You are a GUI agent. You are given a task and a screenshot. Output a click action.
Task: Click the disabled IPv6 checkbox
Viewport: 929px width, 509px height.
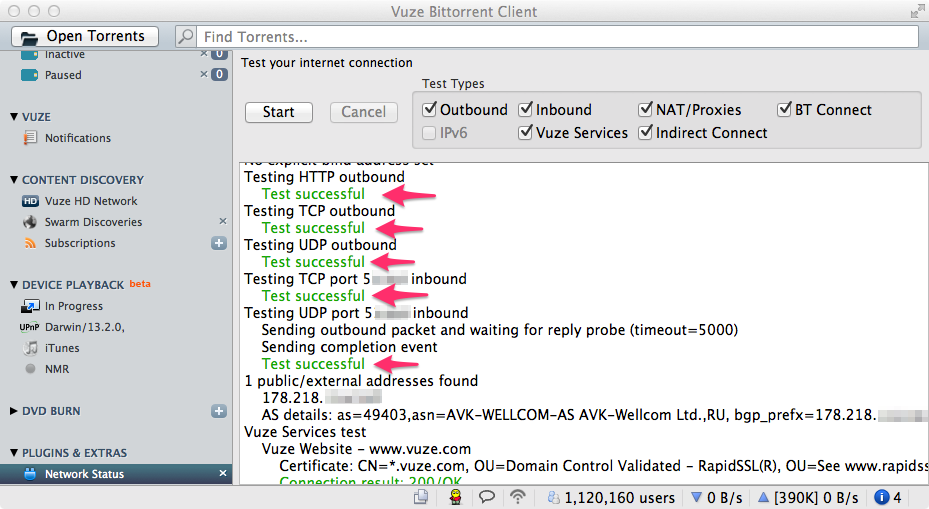tap(430, 133)
